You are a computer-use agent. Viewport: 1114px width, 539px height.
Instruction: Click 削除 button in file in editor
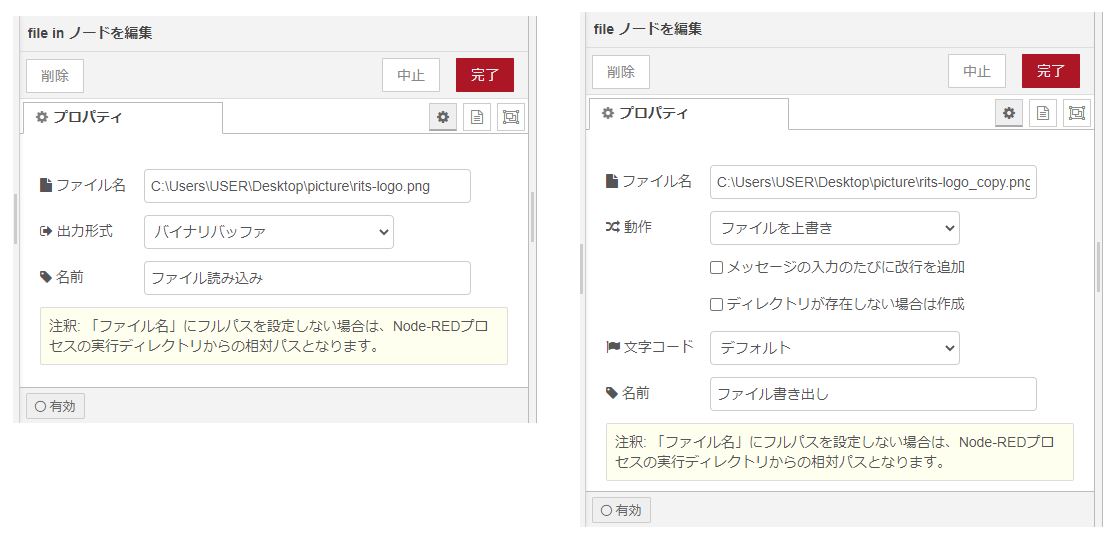click(55, 76)
